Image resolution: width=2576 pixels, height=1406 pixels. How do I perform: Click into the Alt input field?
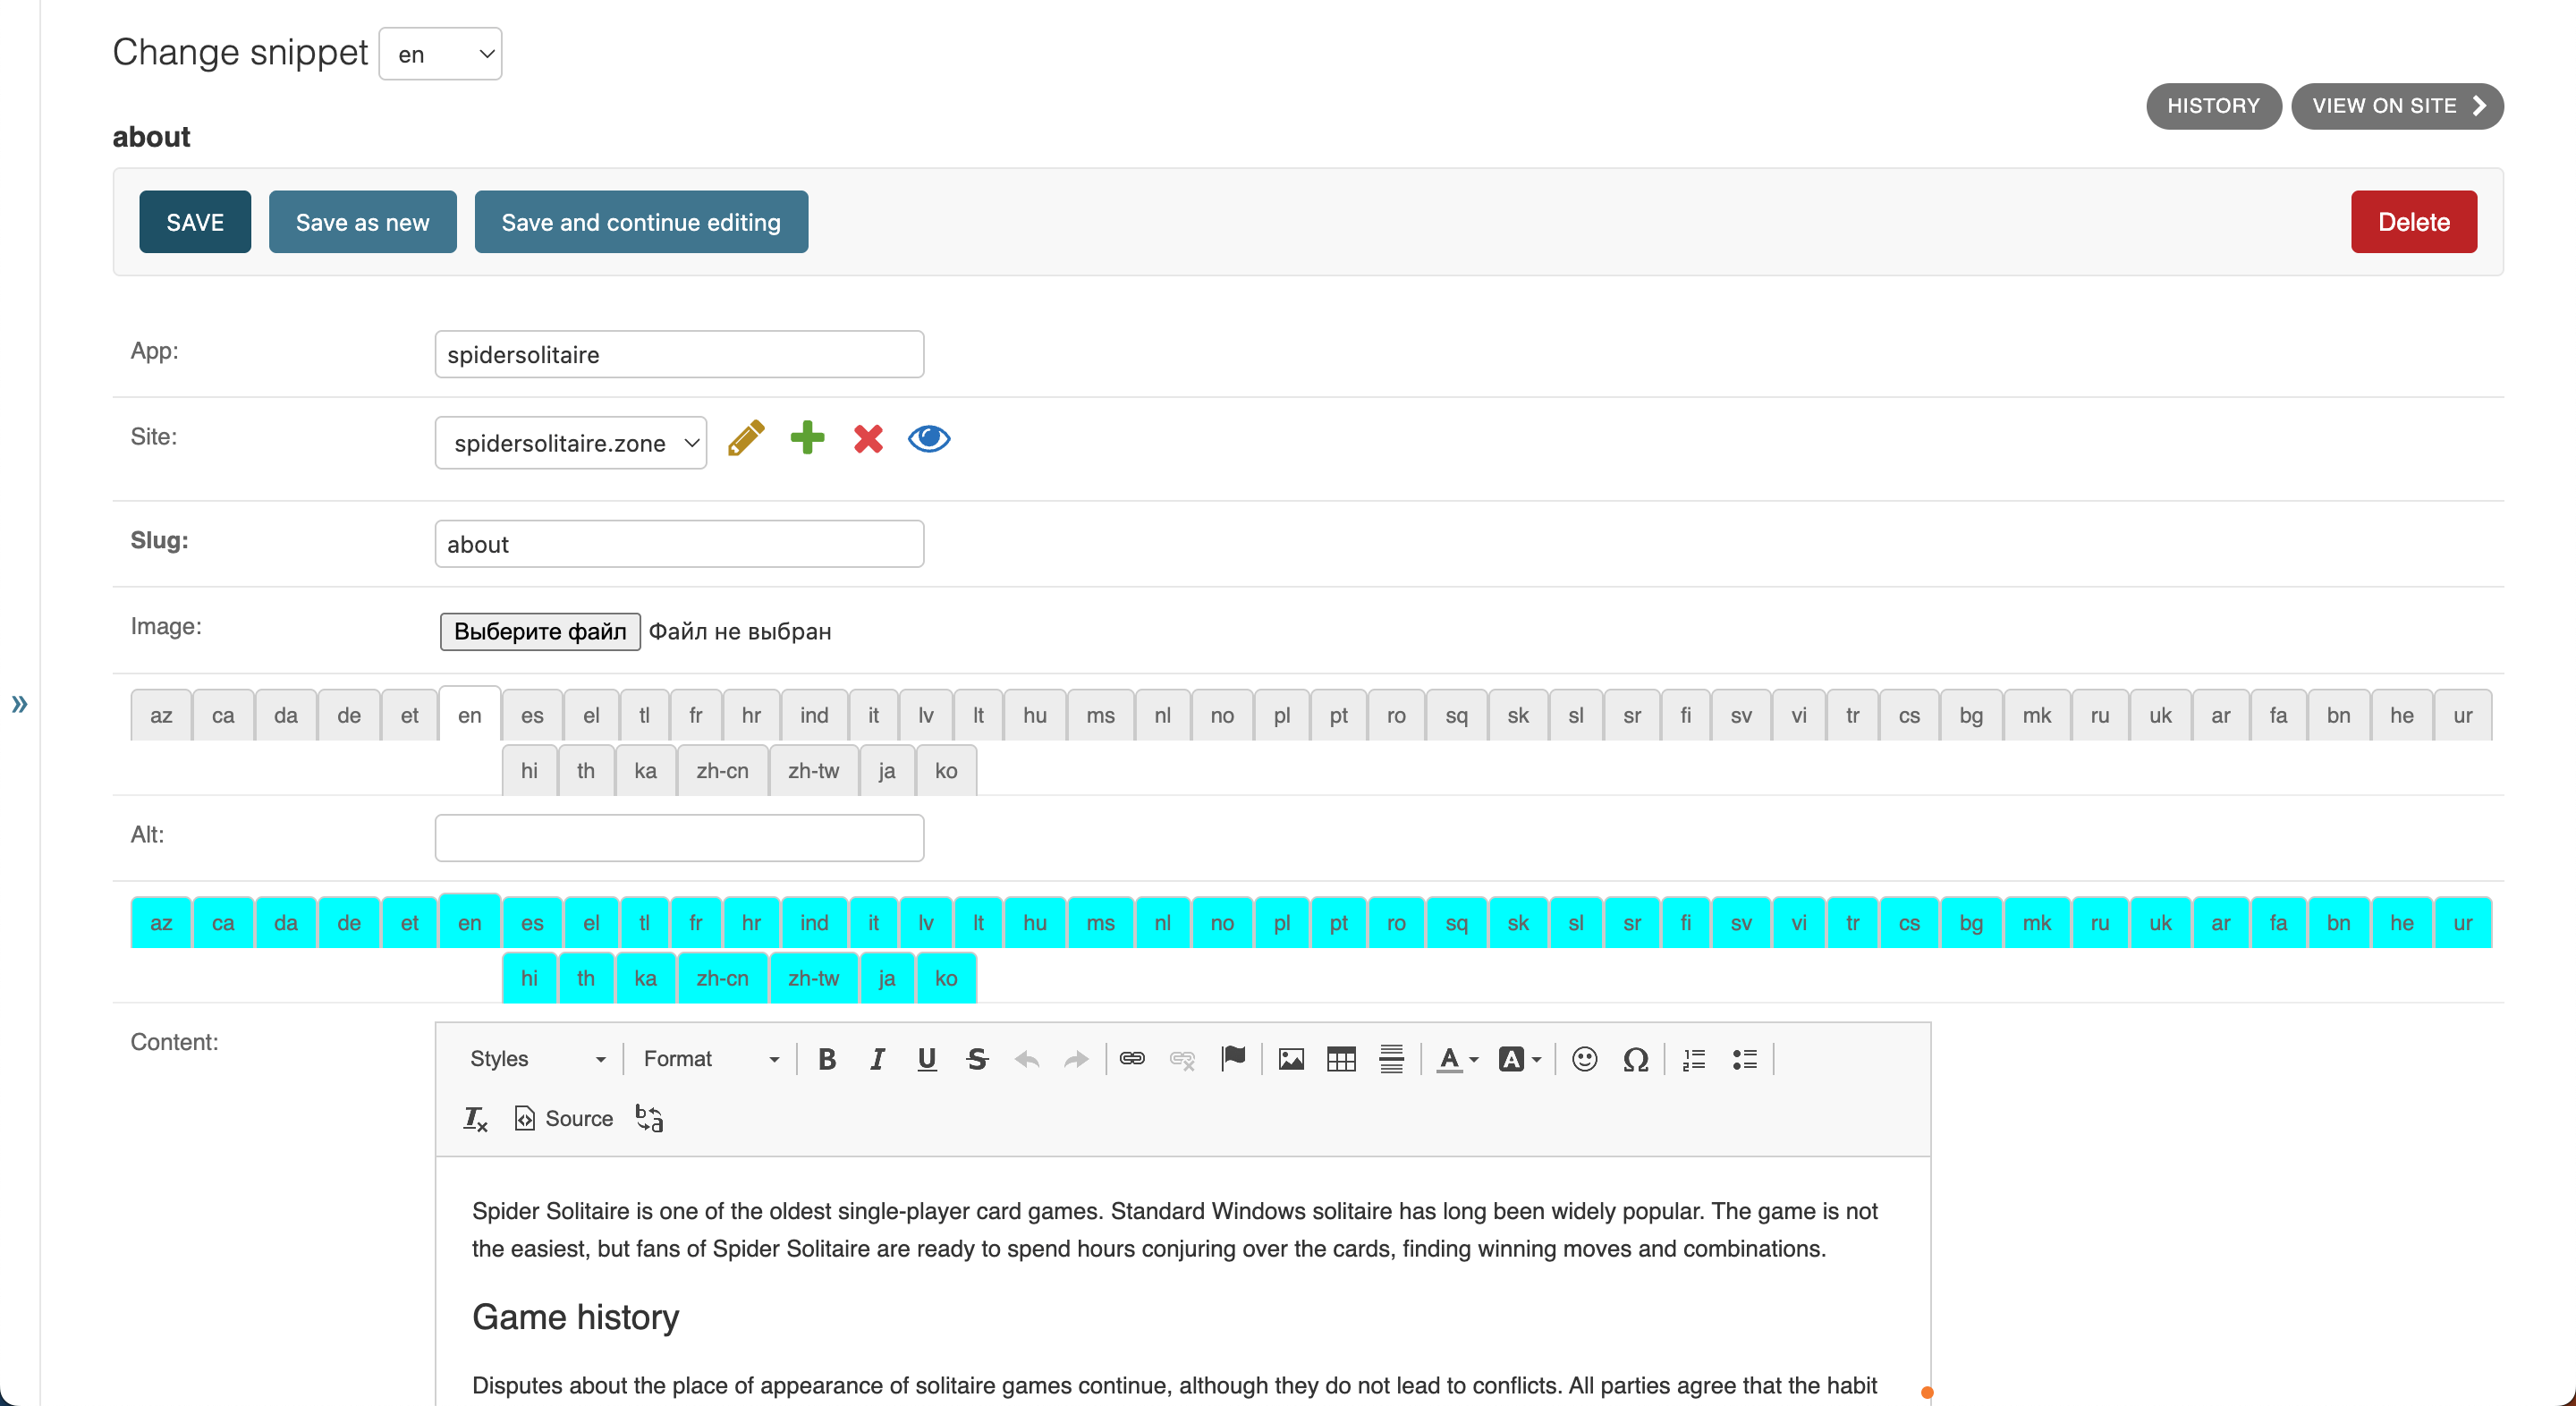(x=679, y=838)
